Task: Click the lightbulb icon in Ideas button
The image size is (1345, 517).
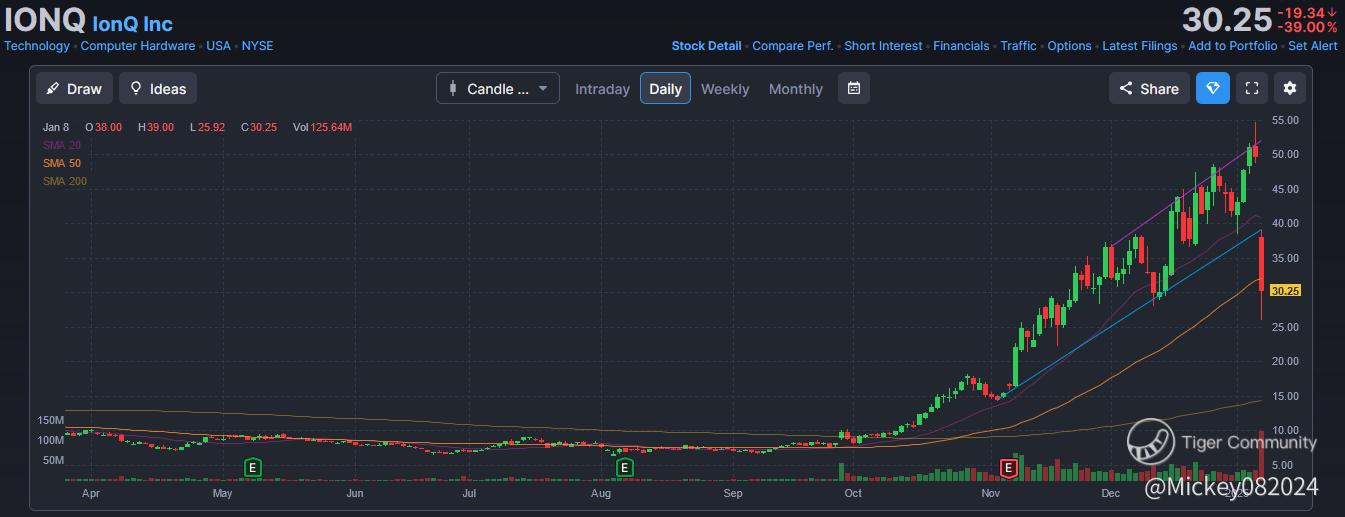Action: [136, 88]
